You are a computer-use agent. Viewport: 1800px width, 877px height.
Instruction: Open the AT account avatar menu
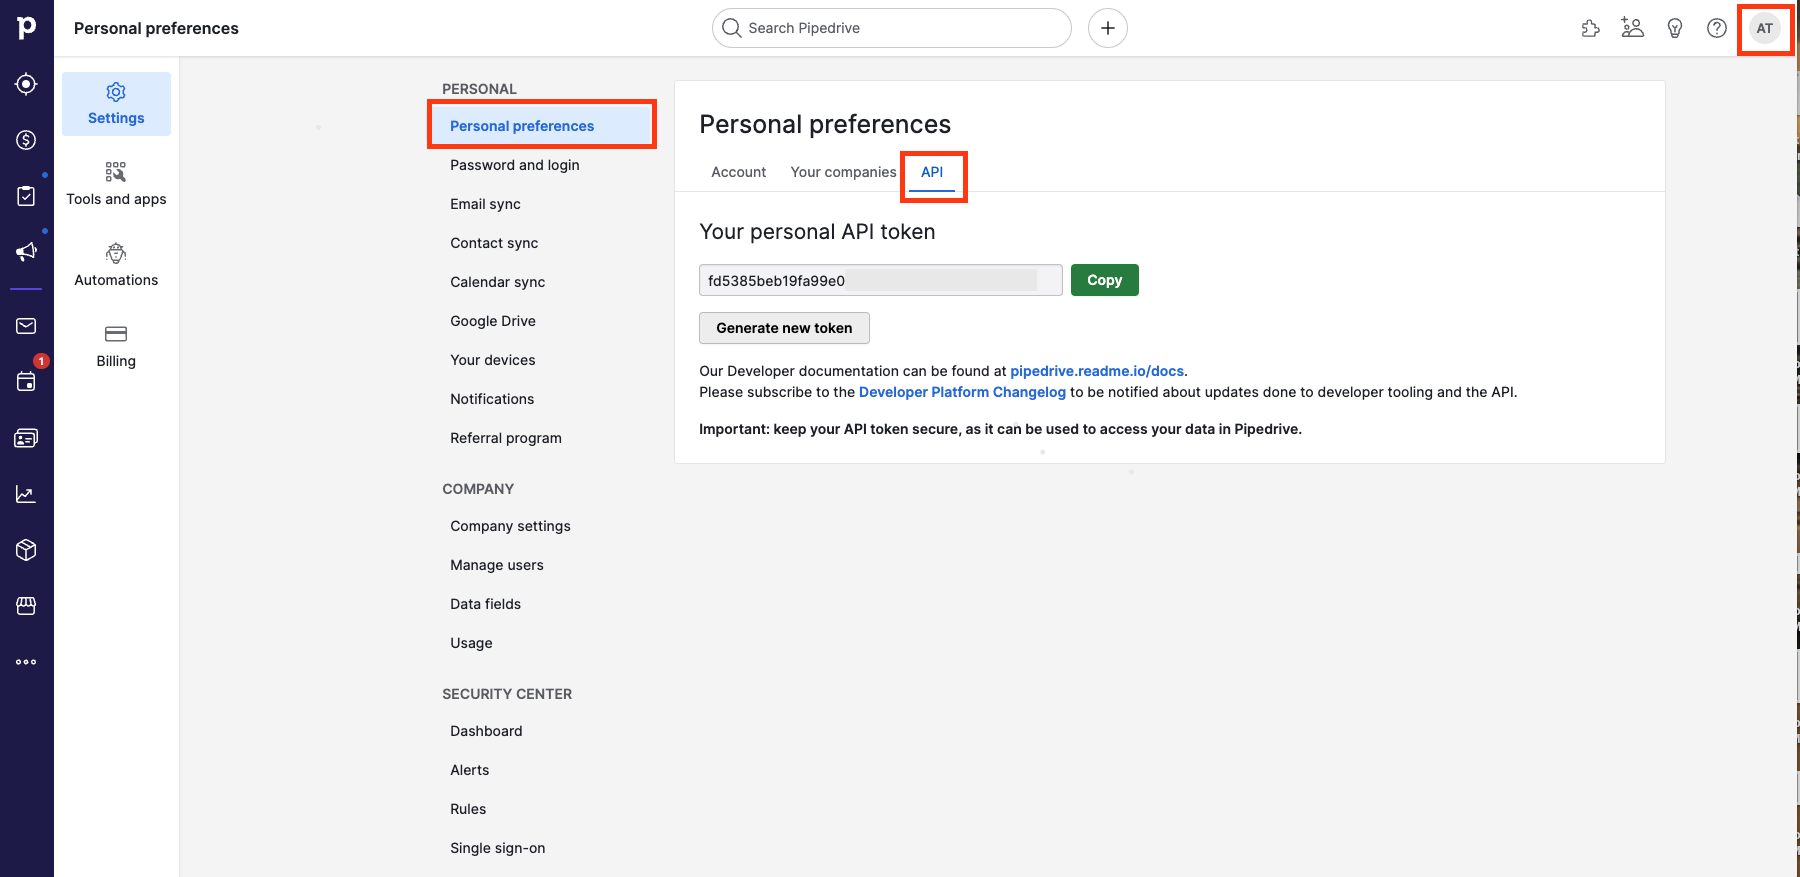tap(1765, 28)
